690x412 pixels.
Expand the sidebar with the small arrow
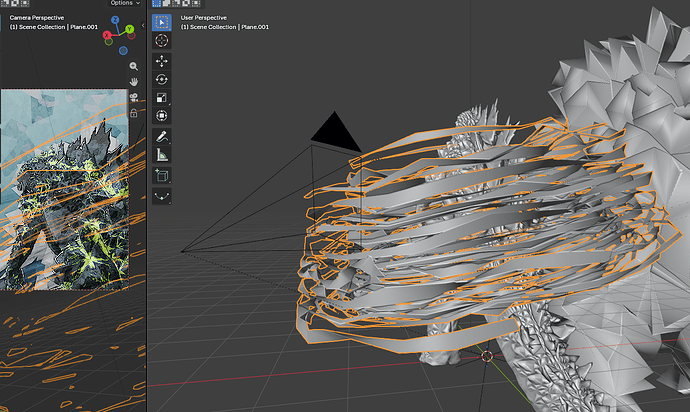point(143,26)
